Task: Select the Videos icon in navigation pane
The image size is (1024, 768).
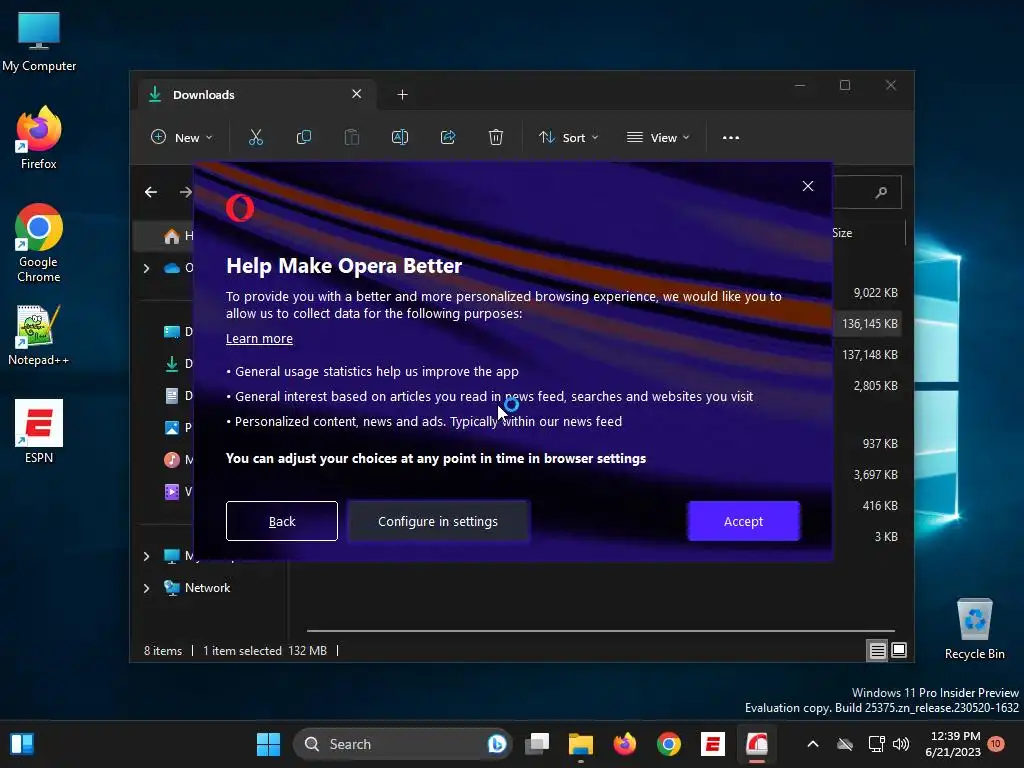Action: tap(172, 492)
